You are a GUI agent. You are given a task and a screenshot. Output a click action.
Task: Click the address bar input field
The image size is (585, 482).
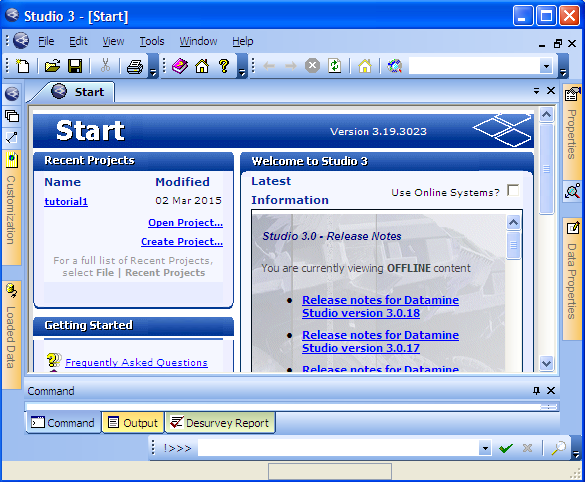474,66
